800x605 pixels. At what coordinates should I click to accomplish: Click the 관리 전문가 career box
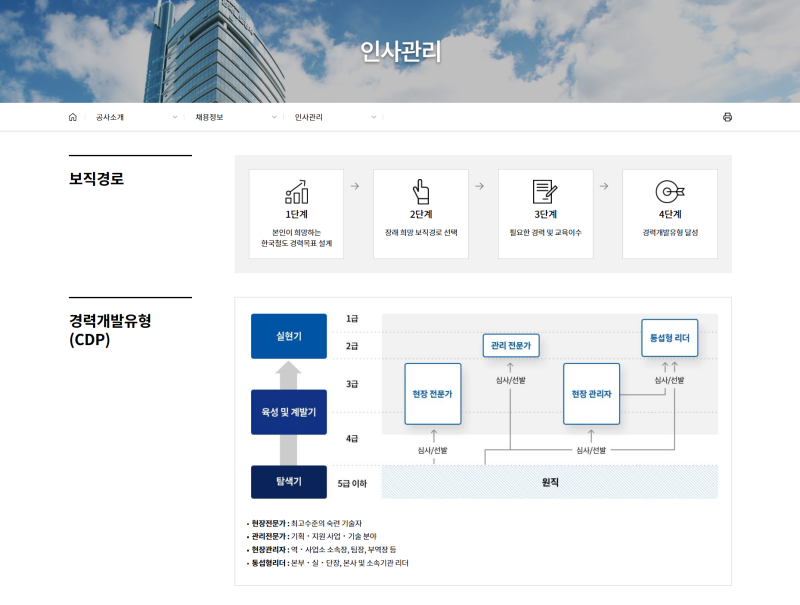tap(511, 346)
